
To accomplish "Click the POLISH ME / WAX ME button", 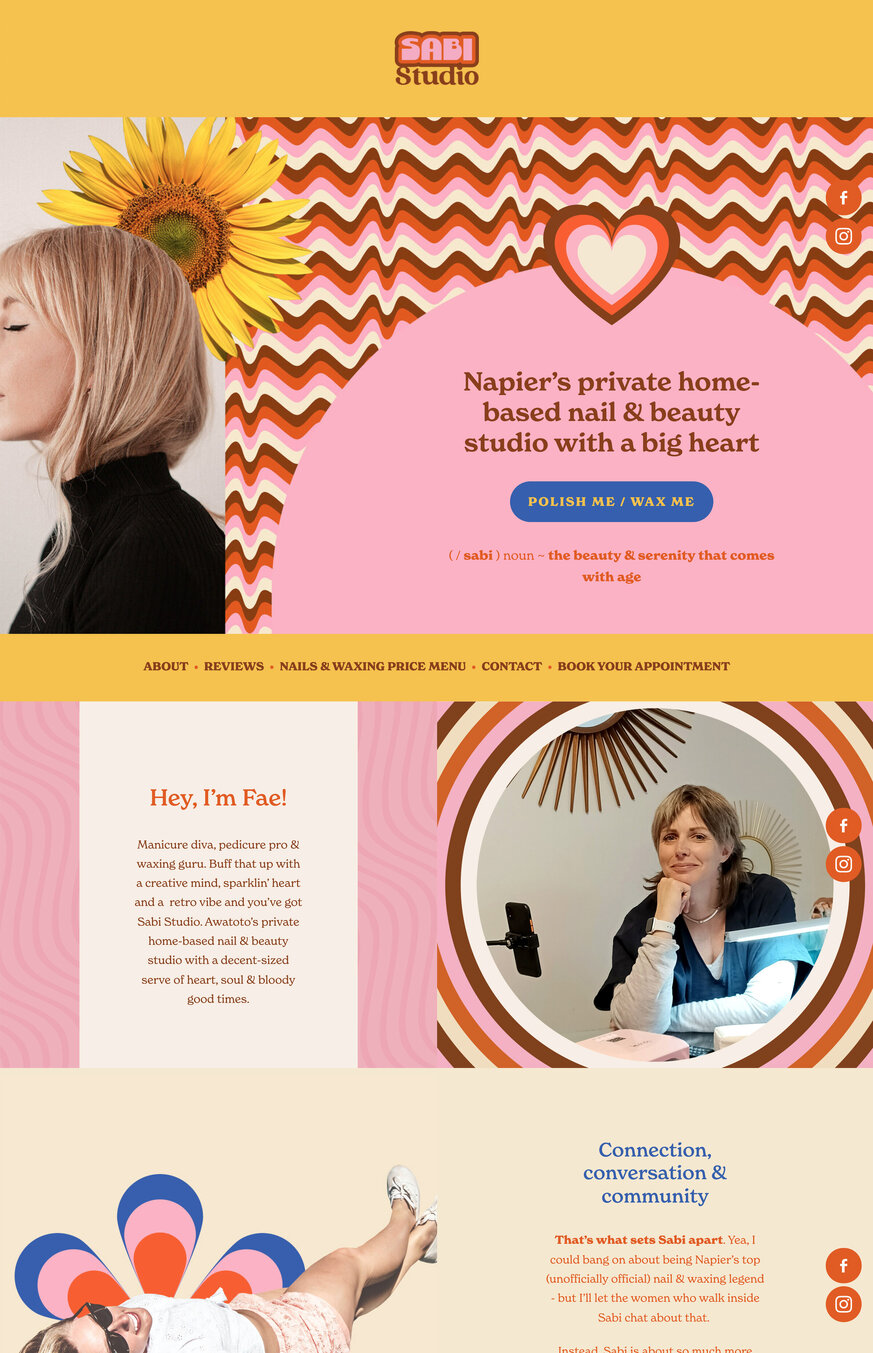I will 611,501.
